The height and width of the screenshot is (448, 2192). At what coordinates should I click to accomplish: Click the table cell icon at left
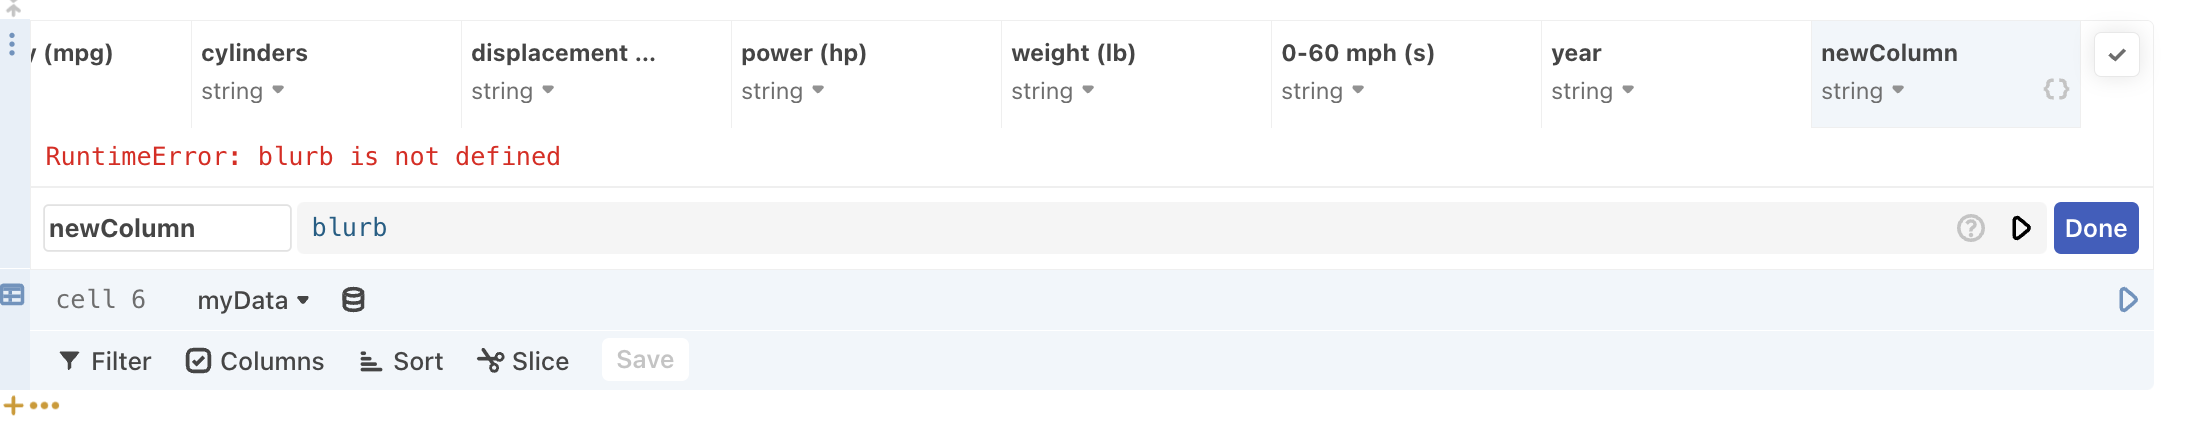[13, 295]
